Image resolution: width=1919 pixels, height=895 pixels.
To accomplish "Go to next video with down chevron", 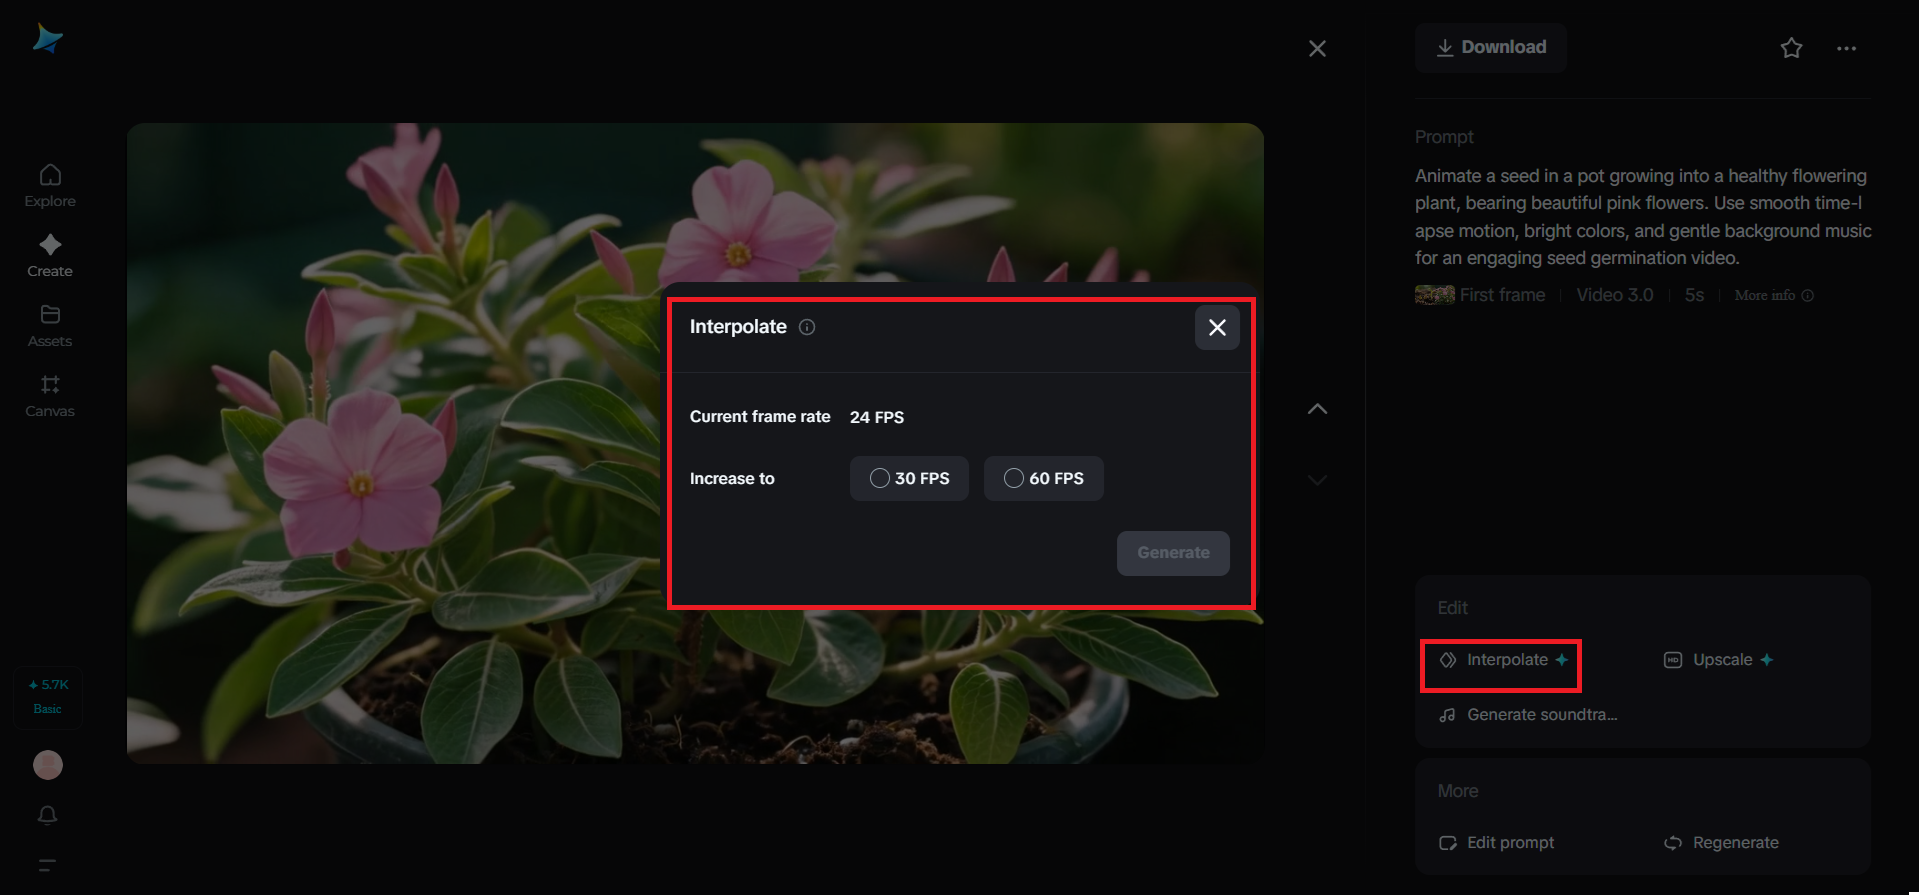I will [x=1317, y=480].
